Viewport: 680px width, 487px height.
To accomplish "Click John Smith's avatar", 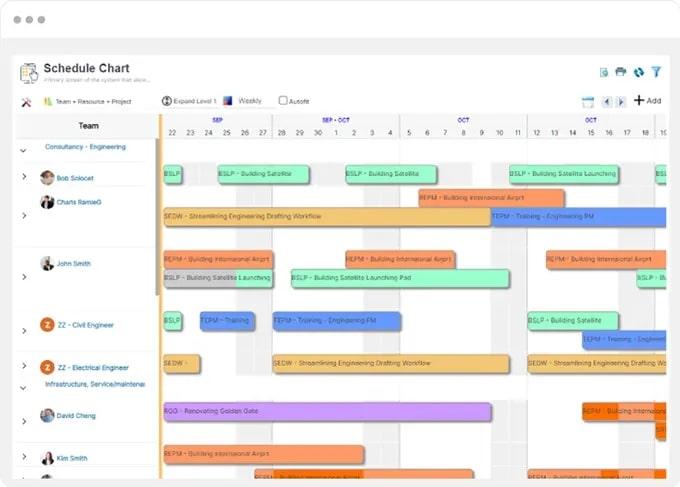I will click(x=47, y=263).
